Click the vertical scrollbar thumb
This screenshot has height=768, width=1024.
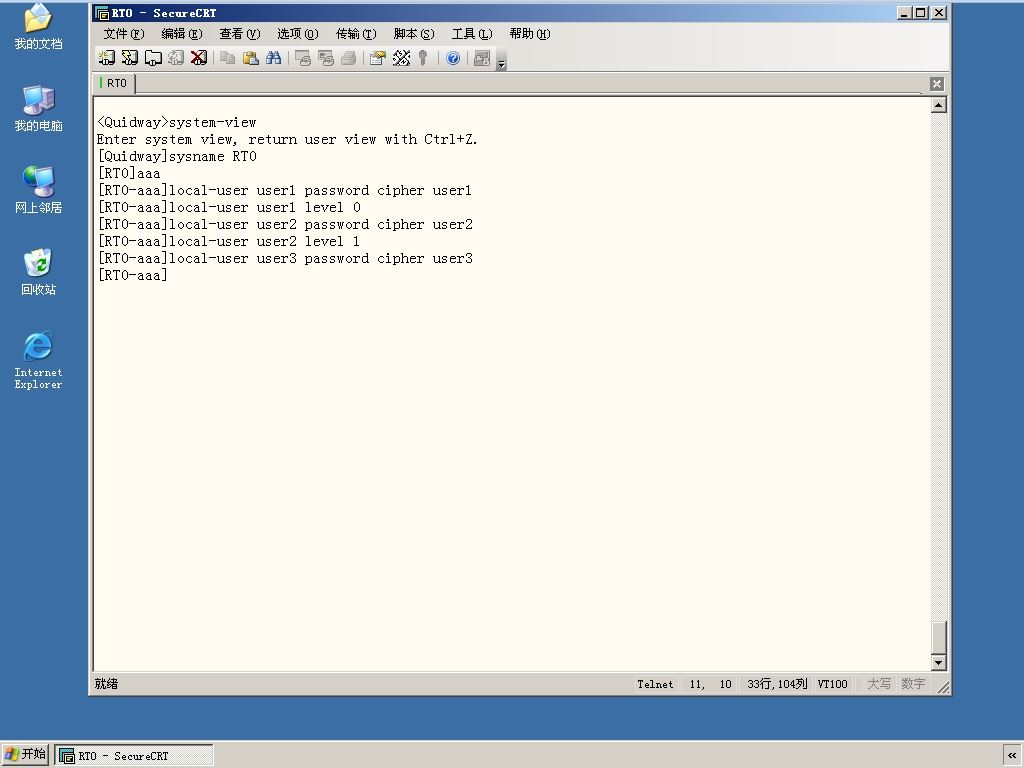point(938,637)
